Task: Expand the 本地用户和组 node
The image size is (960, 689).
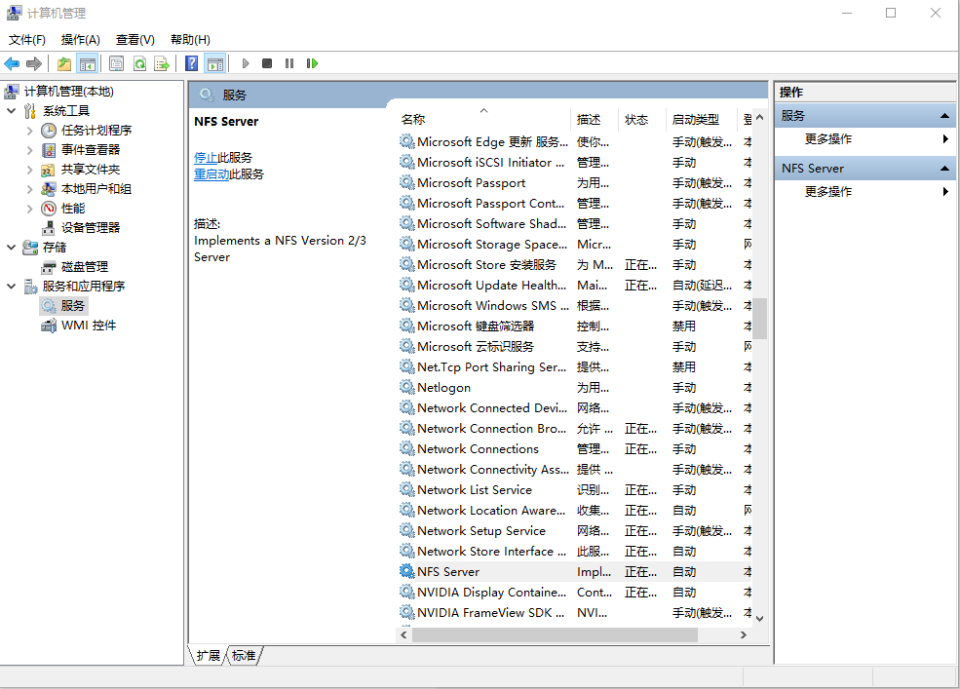Action: [29, 189]
